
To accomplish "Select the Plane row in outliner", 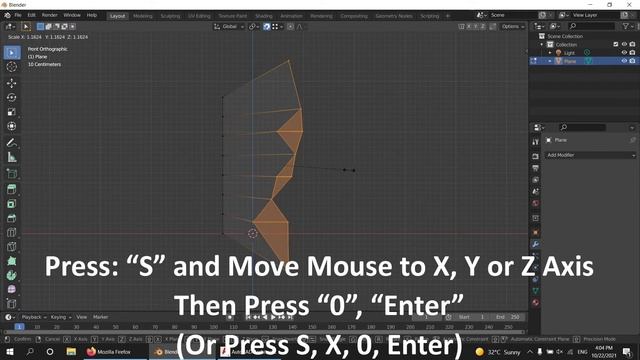I will (584, 61).
